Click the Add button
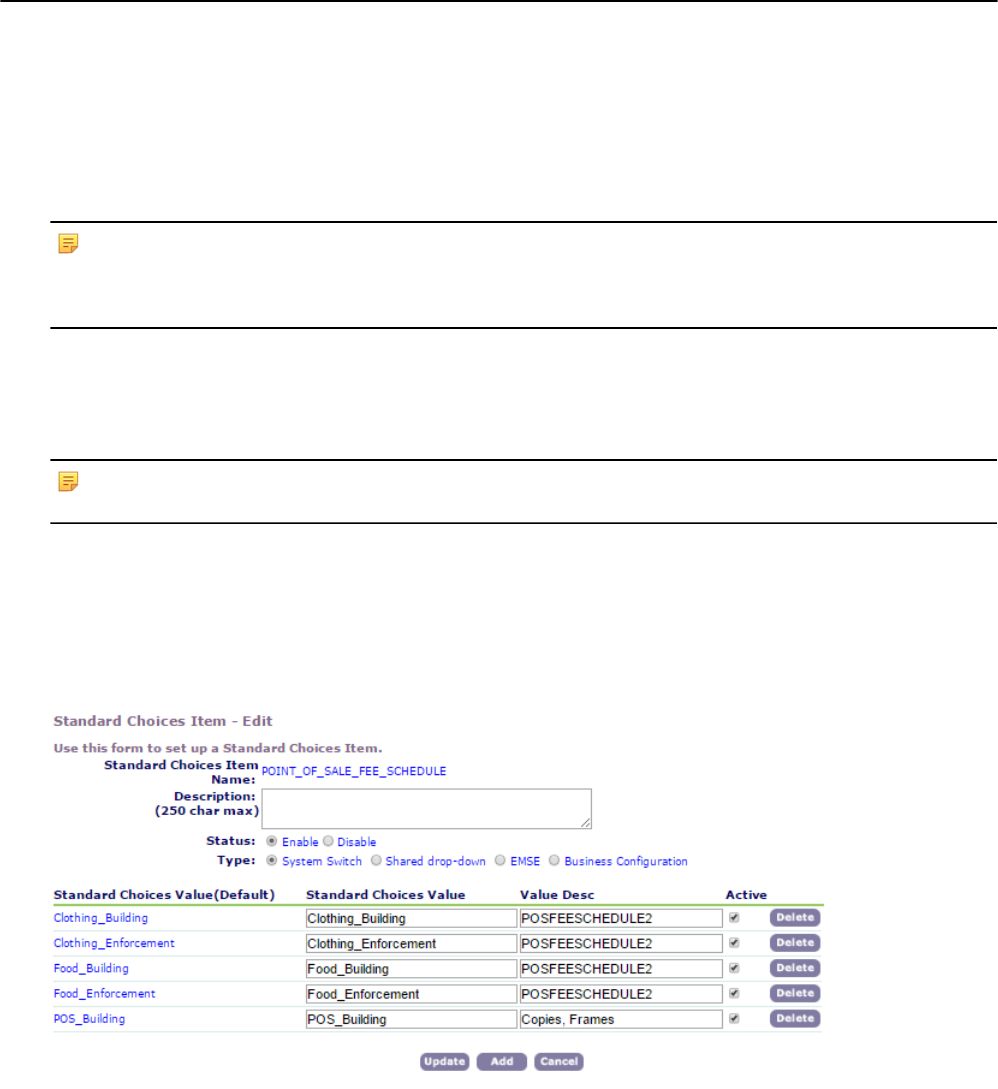The height and width of the screenshot is (1089, 998). click(x=501, y=1061)
